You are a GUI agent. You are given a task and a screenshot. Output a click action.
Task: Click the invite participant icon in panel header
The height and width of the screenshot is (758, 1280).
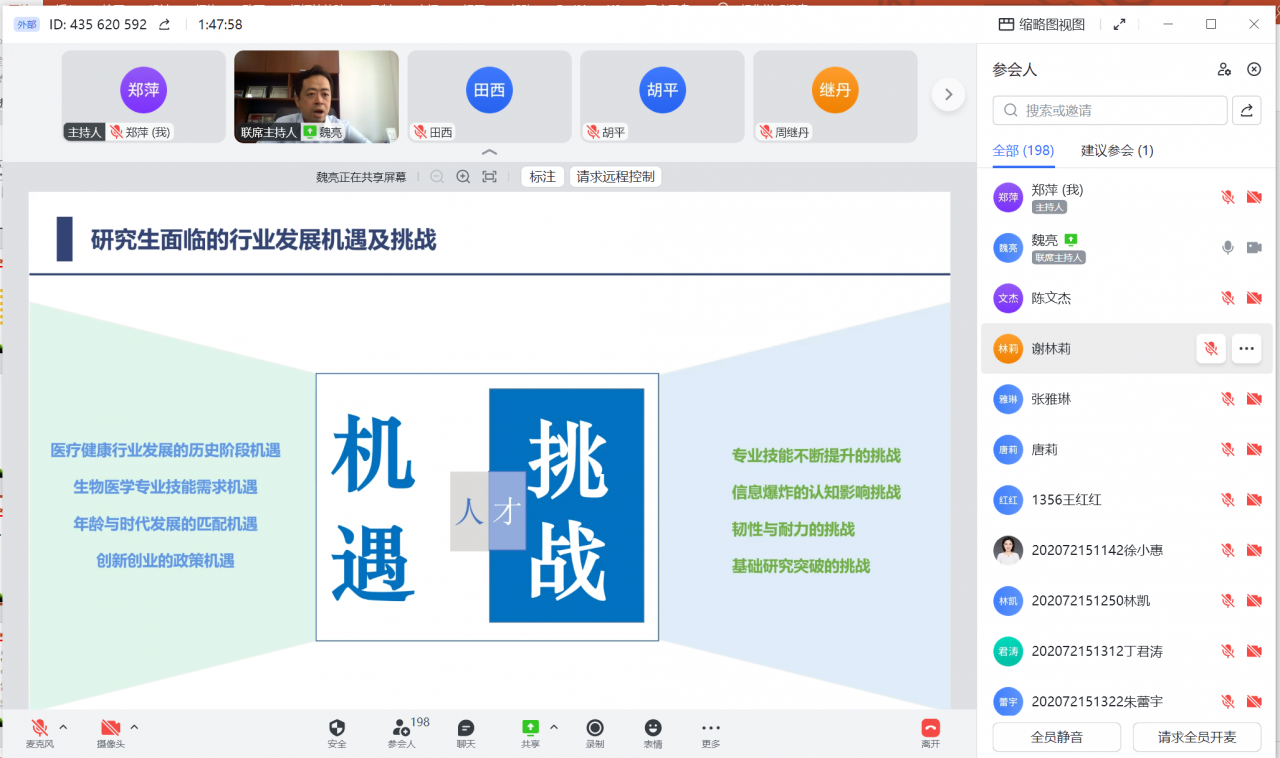(1224, 70)
